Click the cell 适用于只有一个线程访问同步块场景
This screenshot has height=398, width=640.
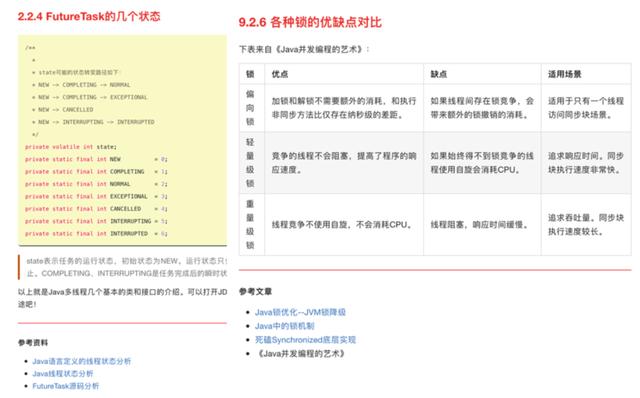pos(586,108)
